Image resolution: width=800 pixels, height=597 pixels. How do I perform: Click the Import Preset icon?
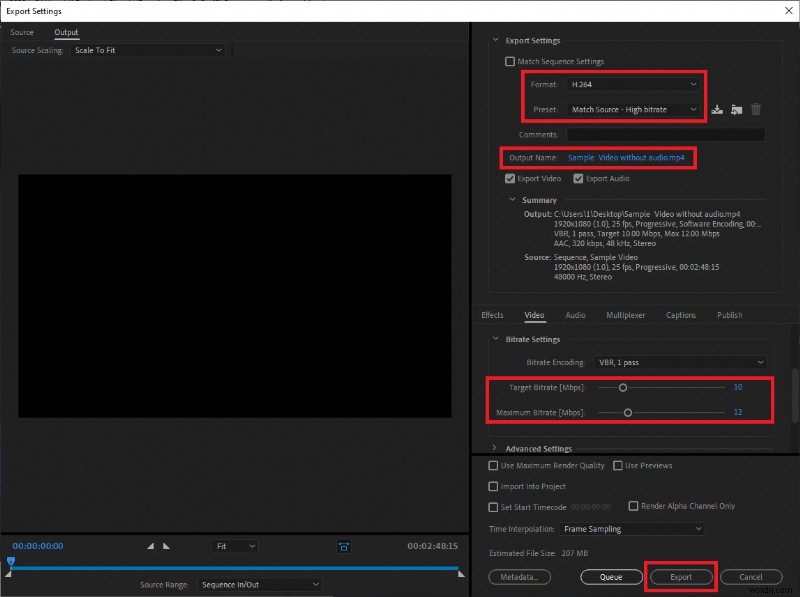tap(736, 109)
